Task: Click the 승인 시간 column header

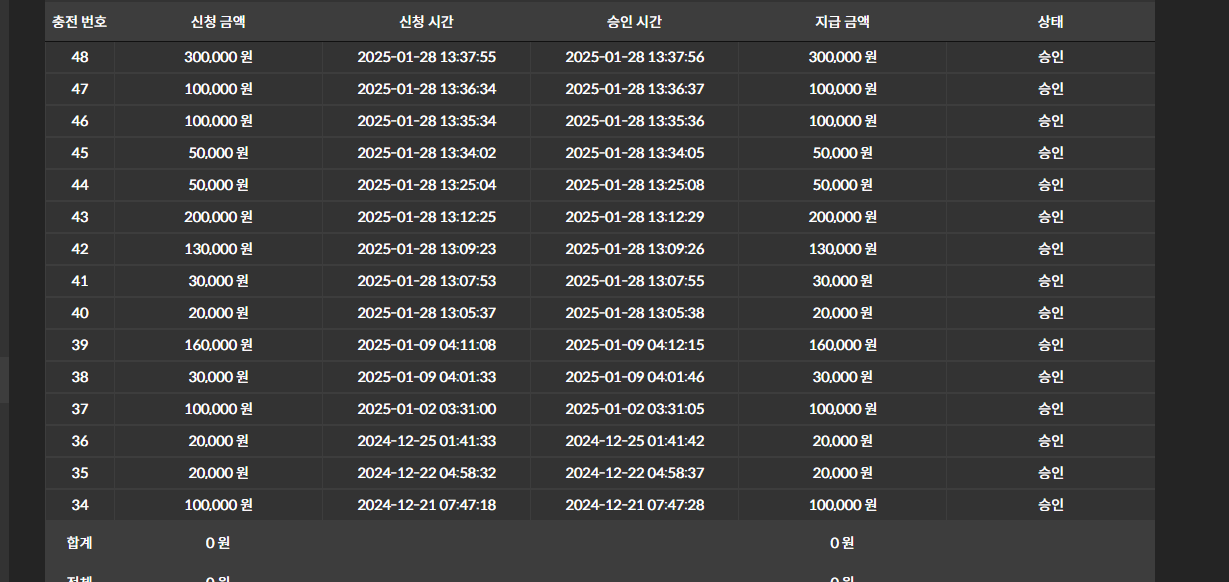Action: (634, 22)
